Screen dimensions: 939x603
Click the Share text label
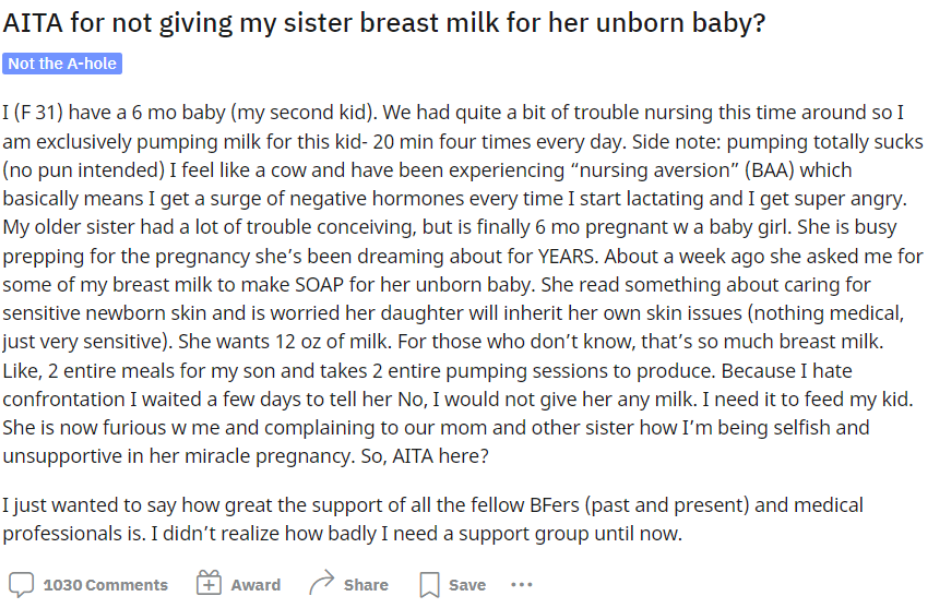[x=366, y=585]
